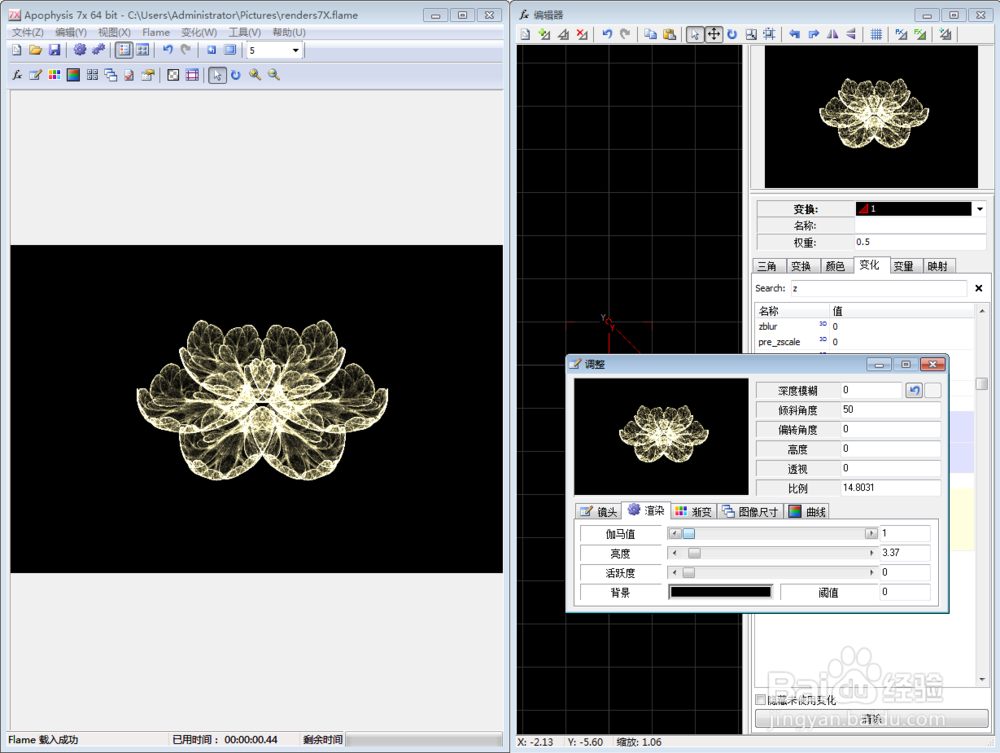
Task: Enable the 隐藏未使用变化 checkbox
Action: click(x=760, y=700)
